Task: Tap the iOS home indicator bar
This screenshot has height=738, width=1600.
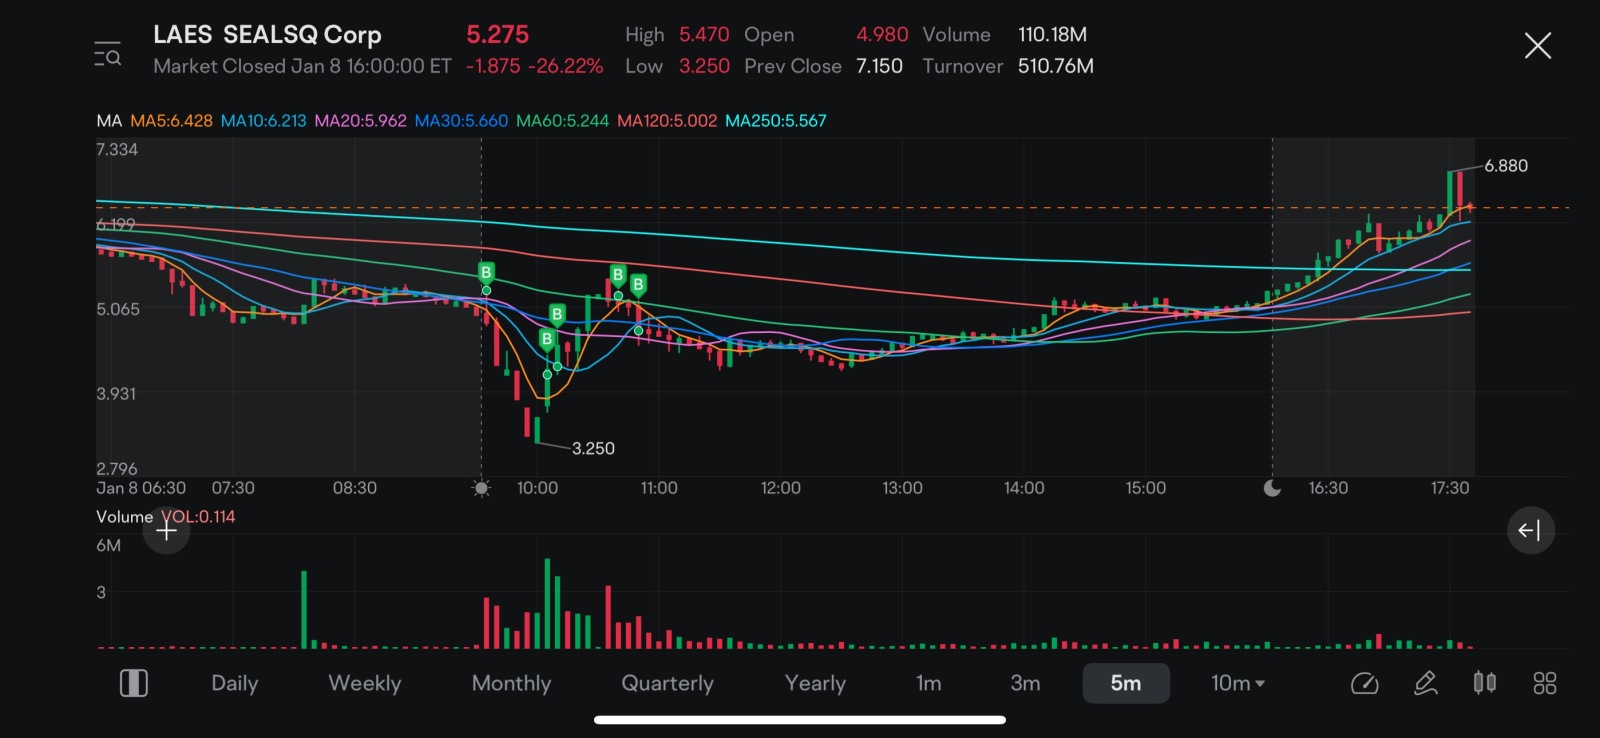Action: point(800,719)
